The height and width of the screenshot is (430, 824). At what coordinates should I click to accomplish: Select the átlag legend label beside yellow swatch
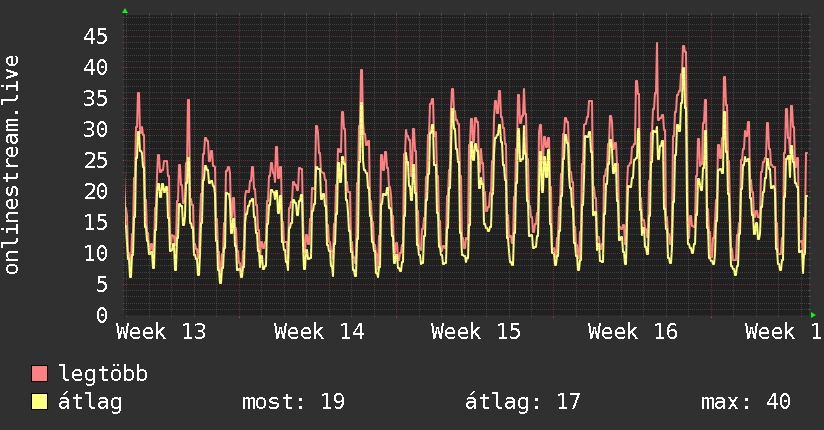(x=90, y=402)
